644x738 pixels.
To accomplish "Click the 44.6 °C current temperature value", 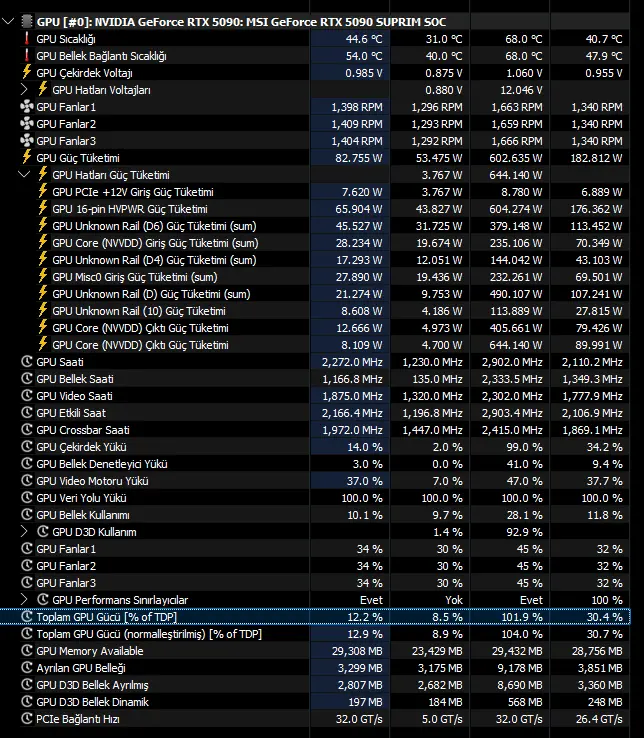I will pos(364,39).
